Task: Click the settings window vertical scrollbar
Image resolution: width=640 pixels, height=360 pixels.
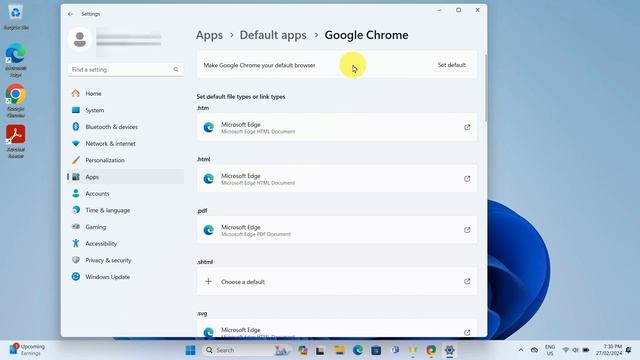Action: (x=485, y=88)
